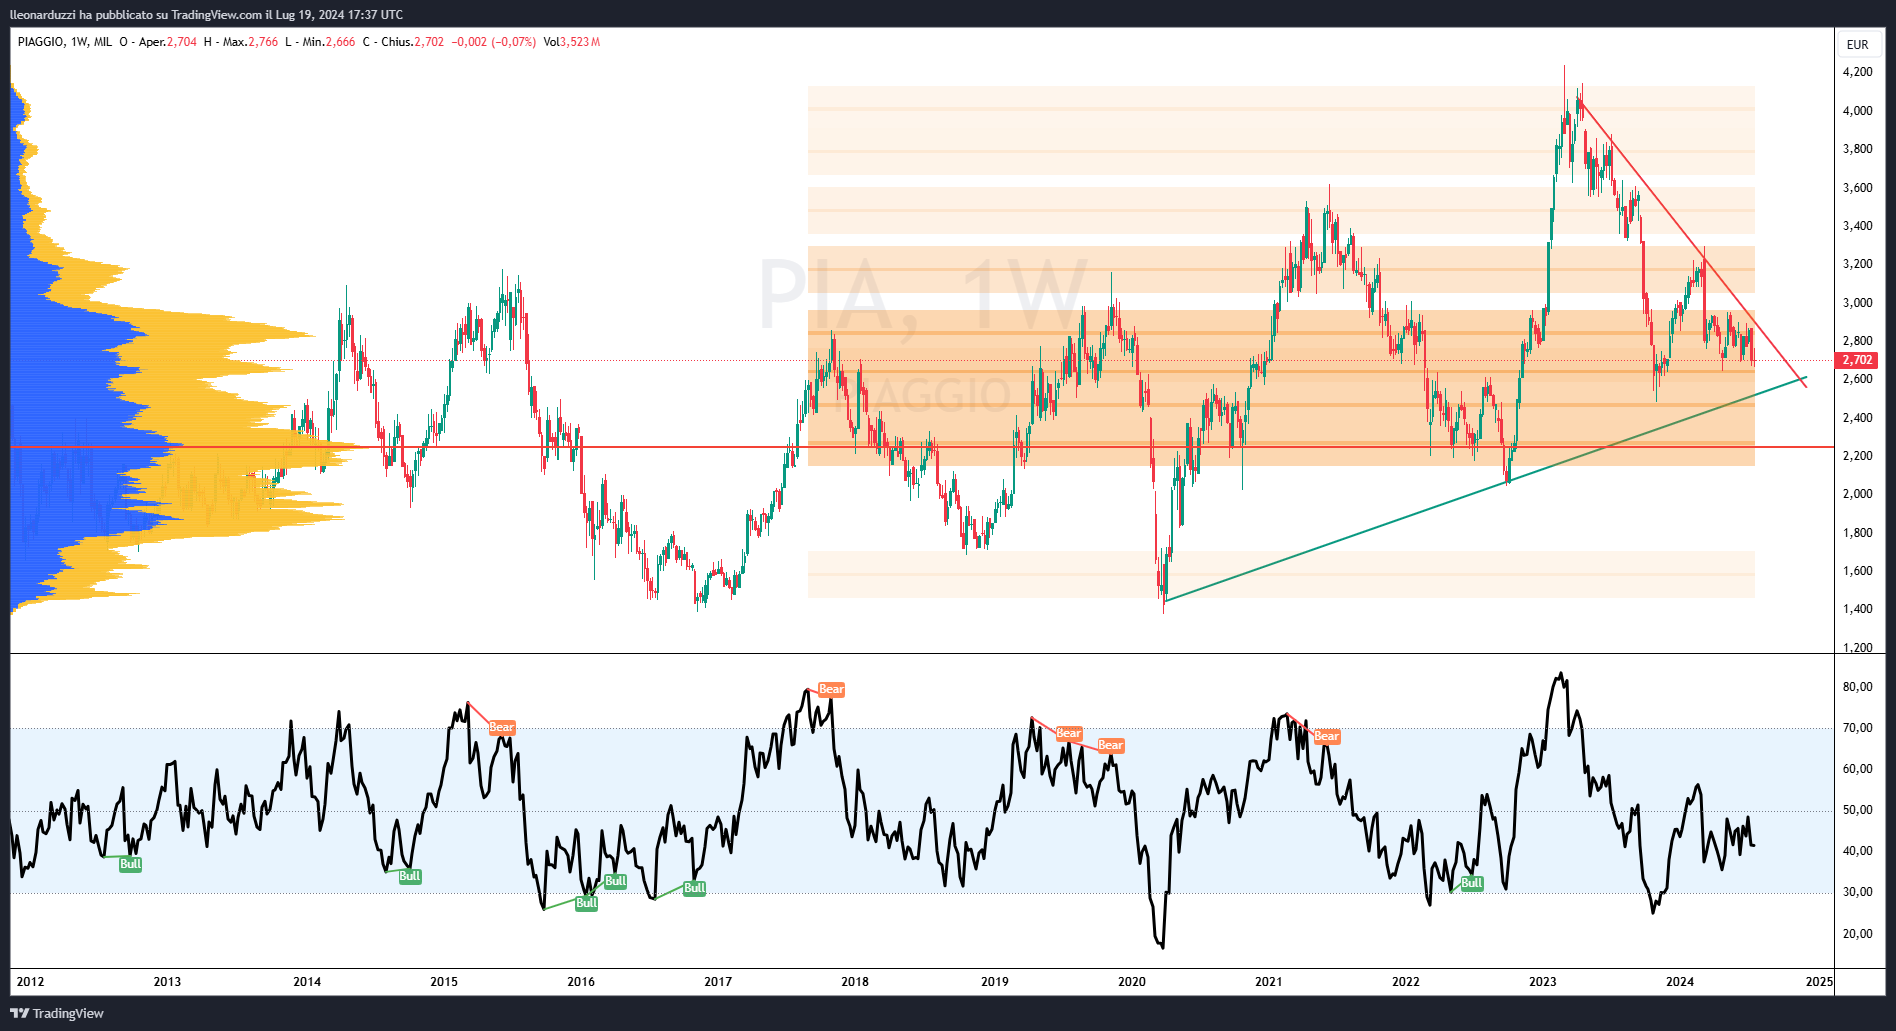Click the TradingView logo at bottom left
The height and width of the screenshot is (1031, 1896).
[57, 1013]
